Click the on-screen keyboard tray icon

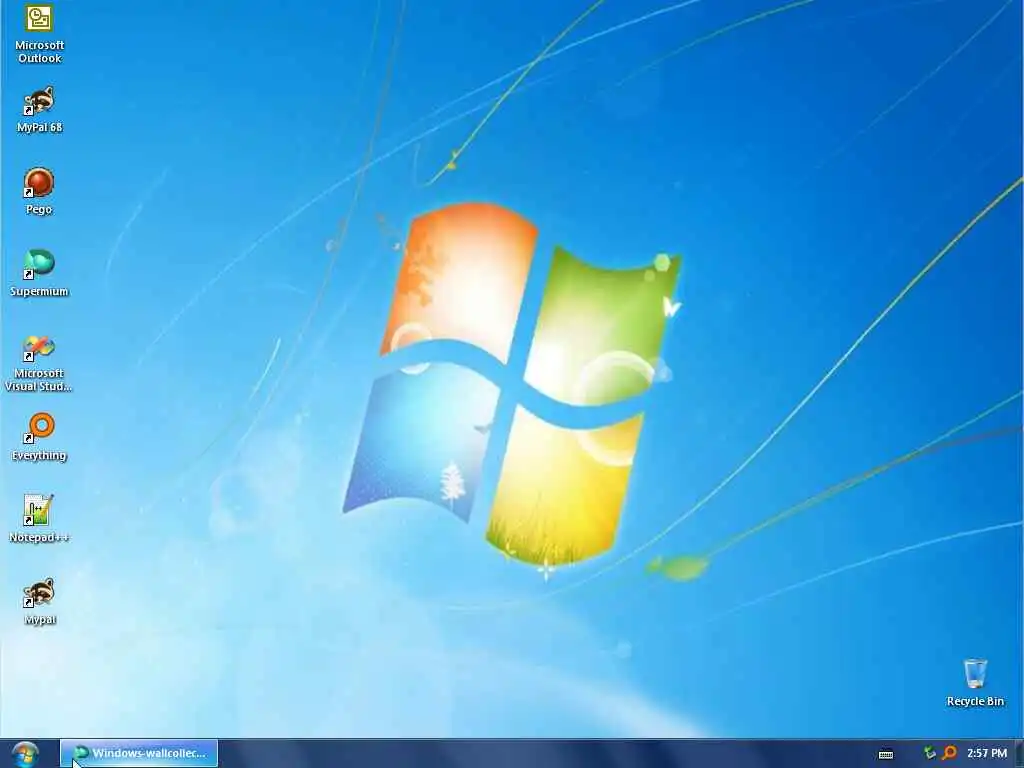(x=886, y=754)
